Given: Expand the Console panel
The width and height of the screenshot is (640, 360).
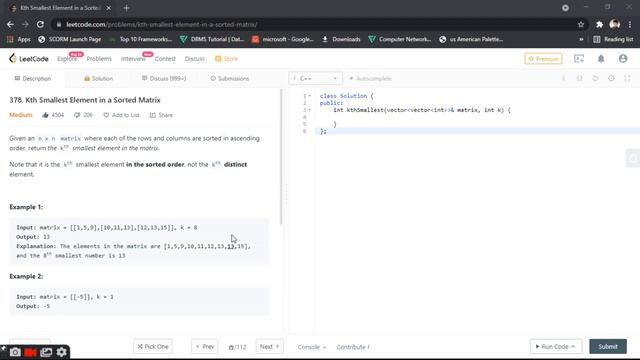Looking at the screenshot, I should (x=311, y=347).
